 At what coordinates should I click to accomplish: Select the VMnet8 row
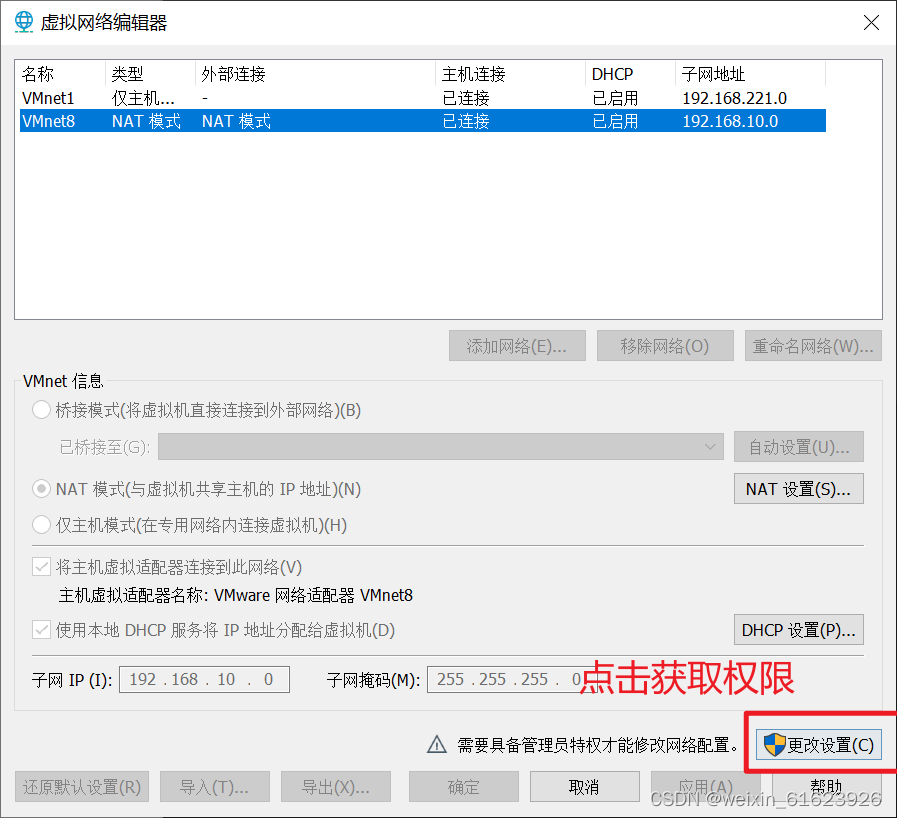click(423, 121)
